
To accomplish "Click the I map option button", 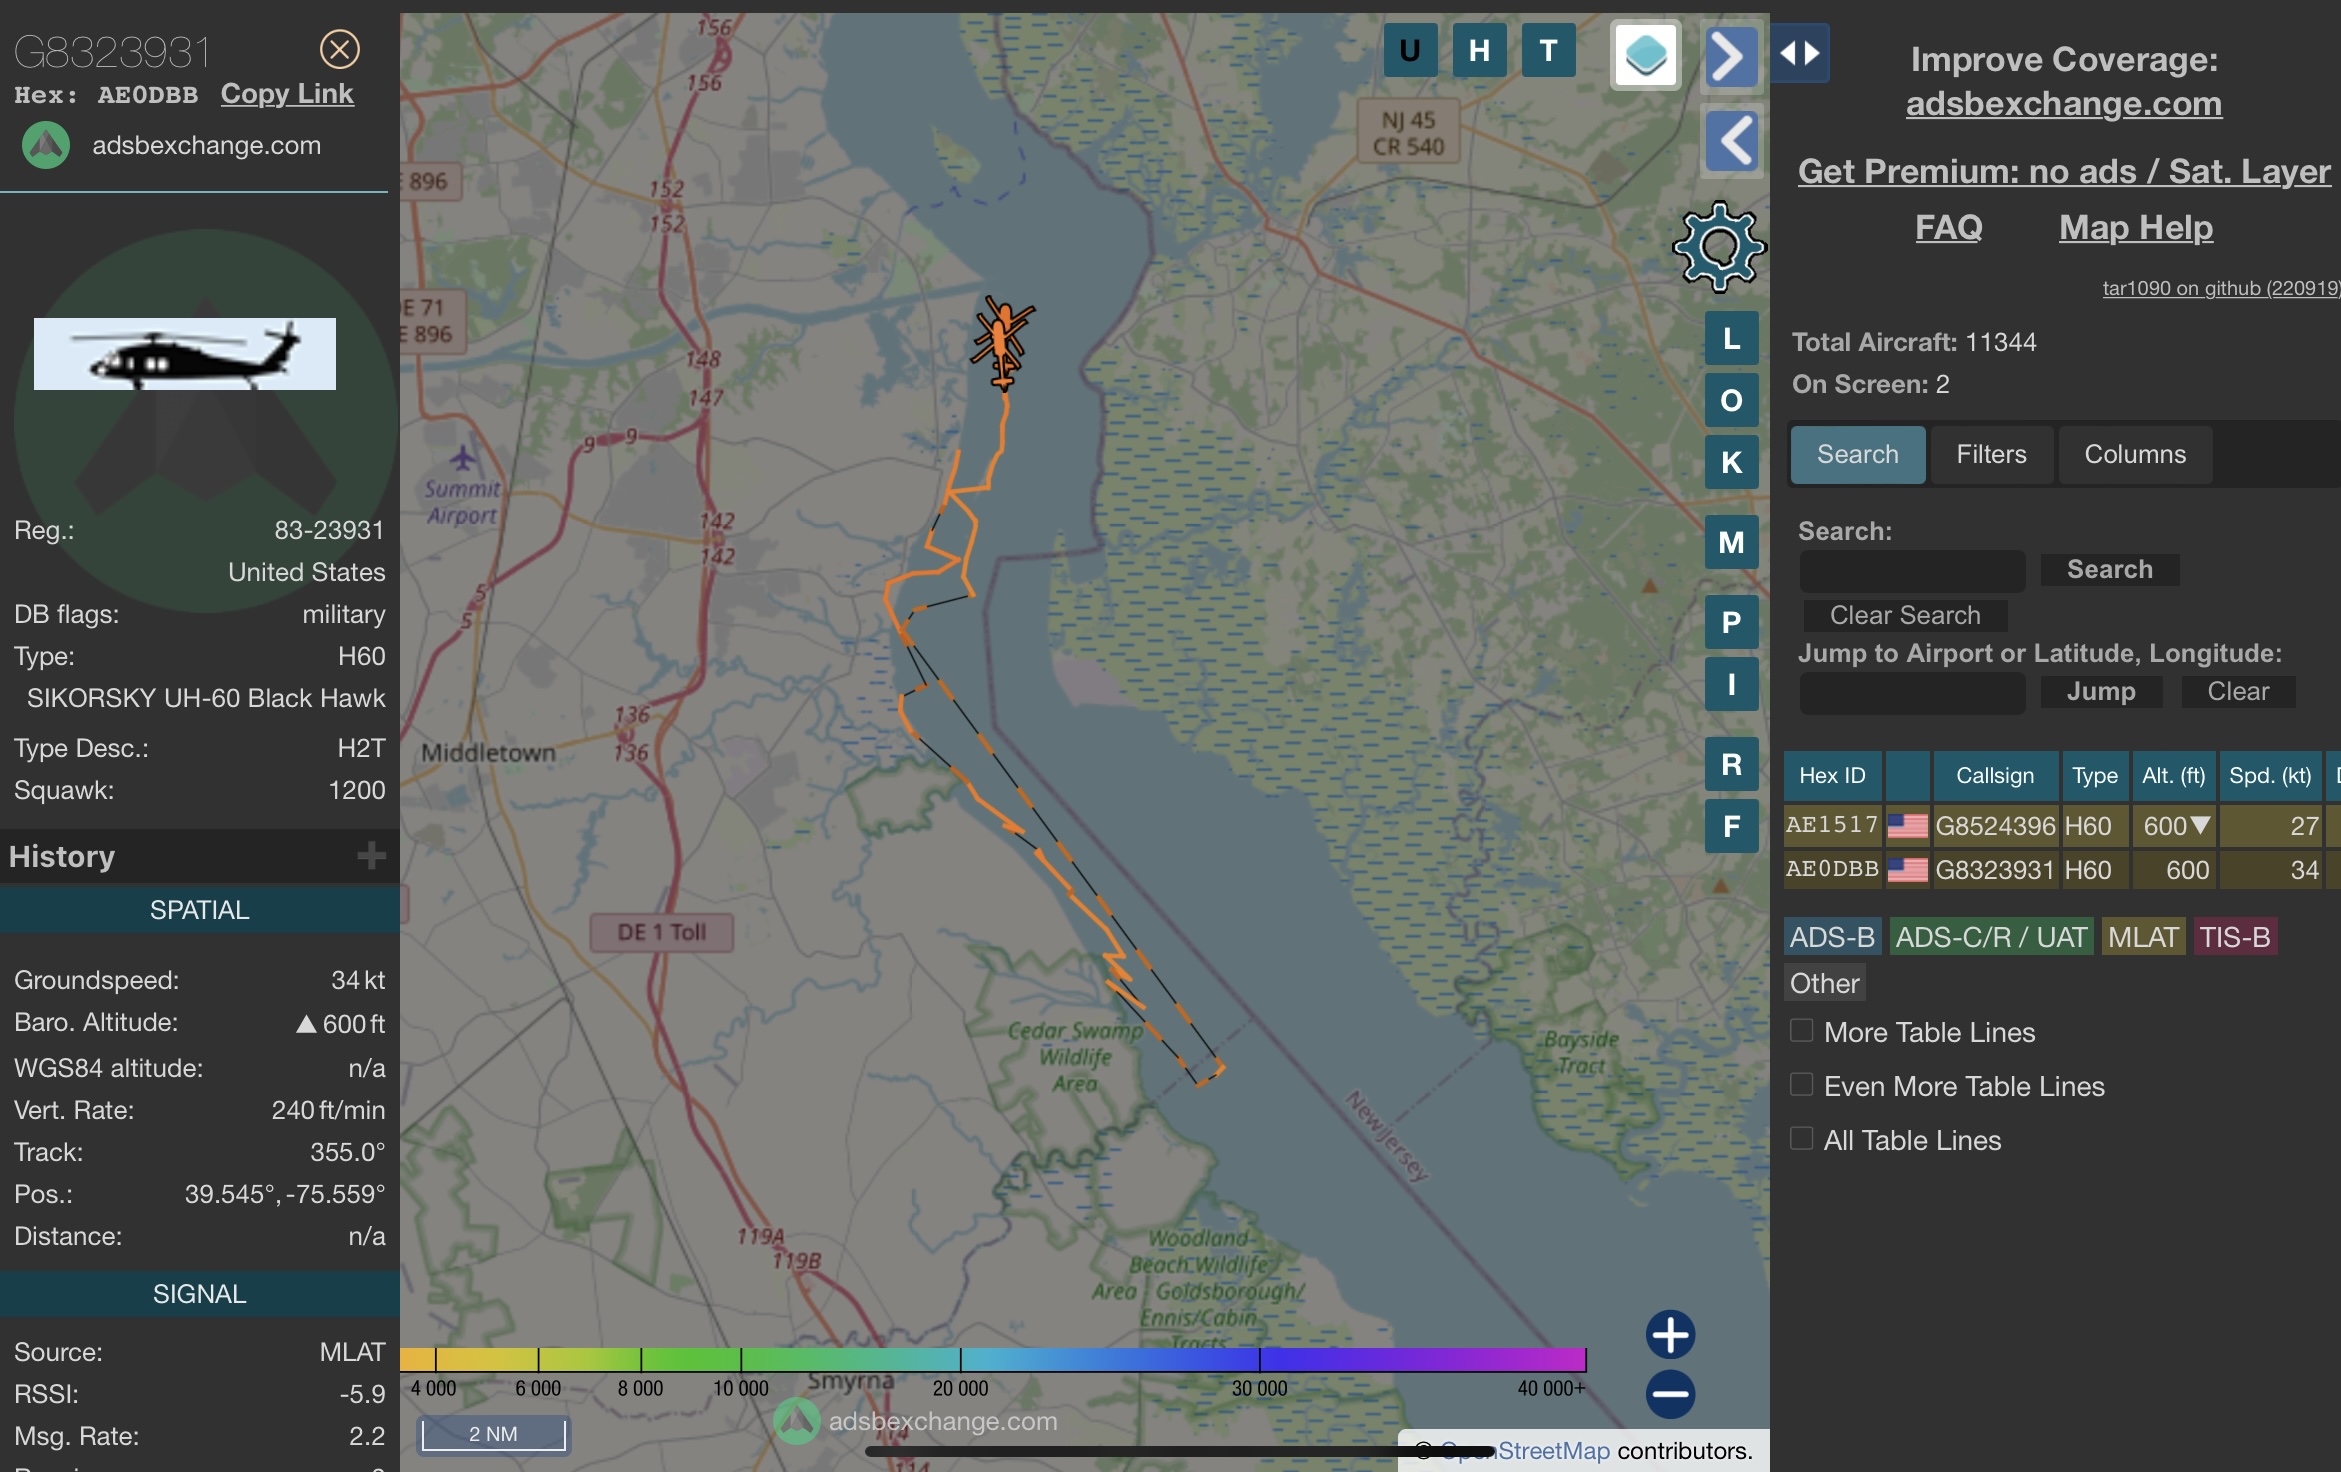I will click(x=1731, y=685).
